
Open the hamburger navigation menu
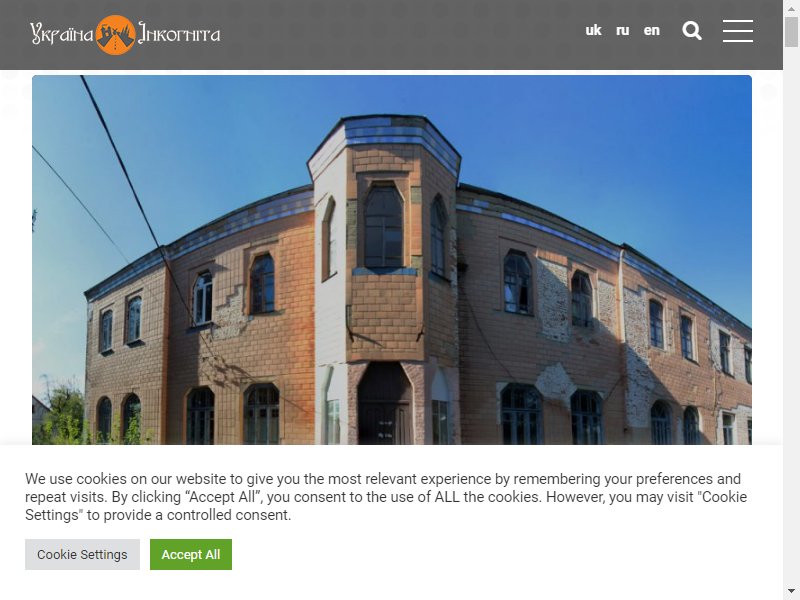(x=738, y=31)
